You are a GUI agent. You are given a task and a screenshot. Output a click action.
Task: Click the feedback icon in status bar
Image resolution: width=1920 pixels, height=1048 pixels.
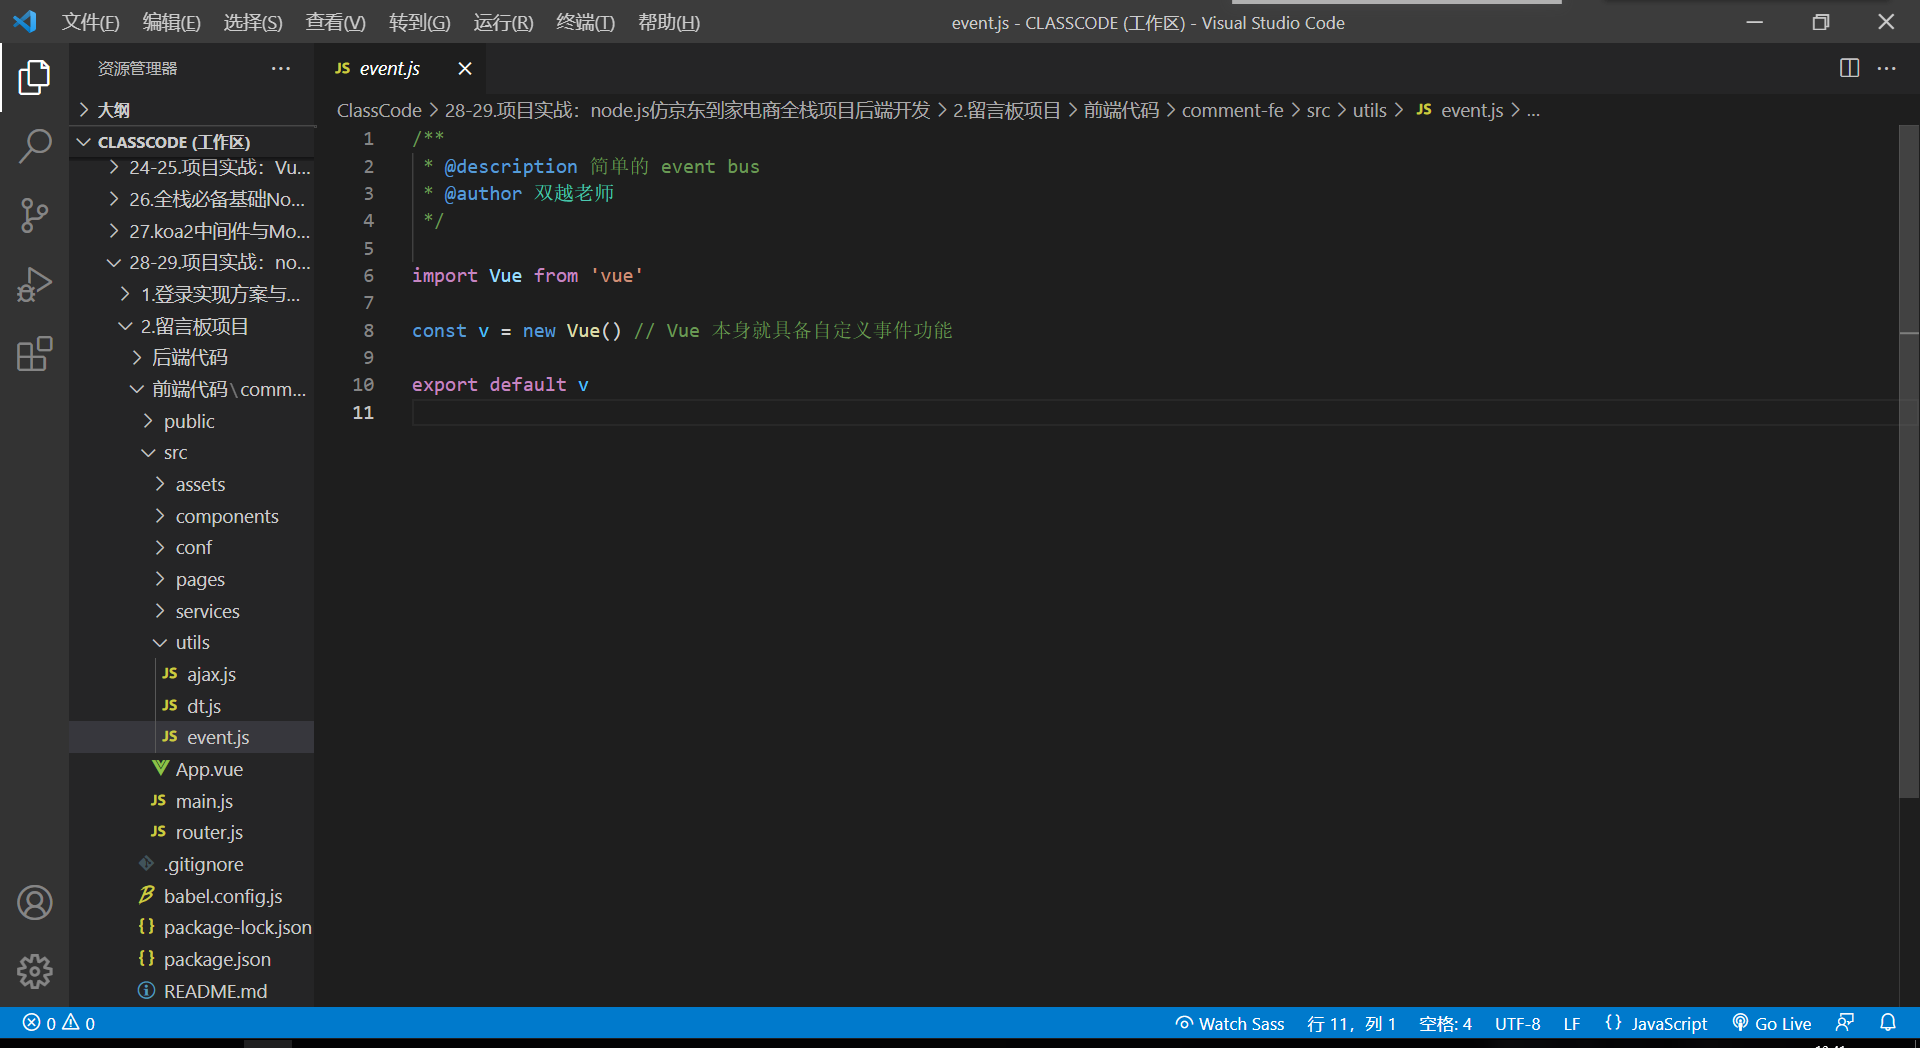[x=1845, y=1023]
